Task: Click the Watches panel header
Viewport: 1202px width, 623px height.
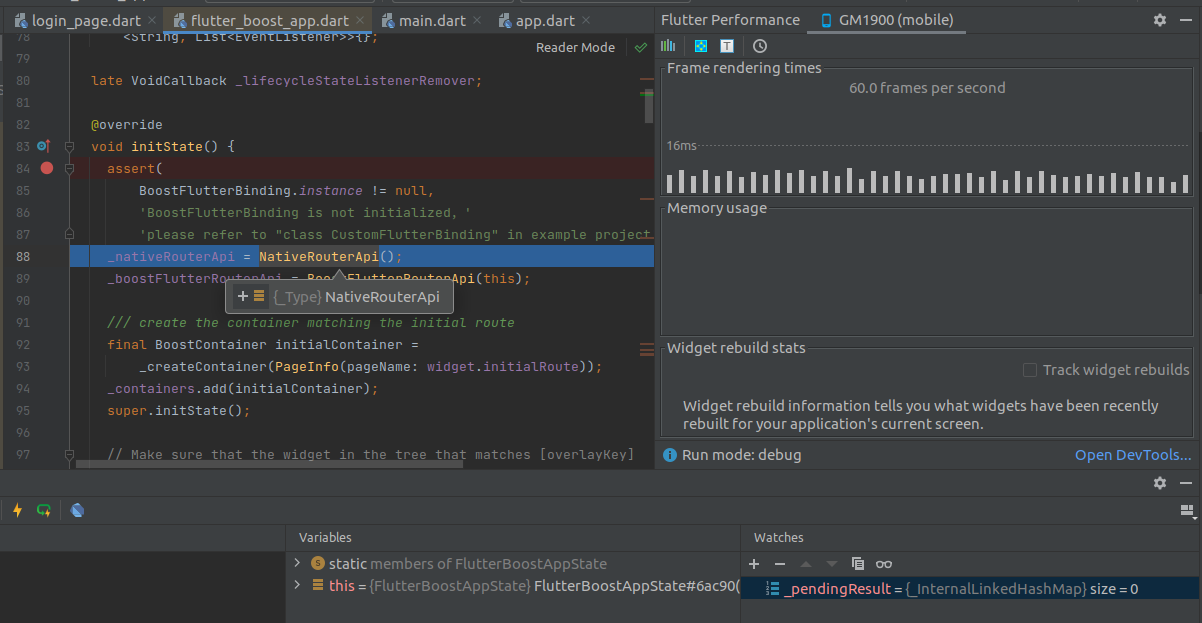Action: click(778, 538)
